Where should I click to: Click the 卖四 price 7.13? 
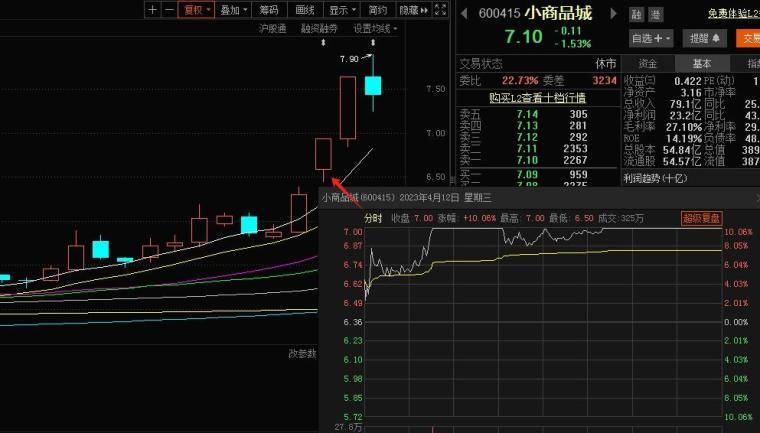[527, 126]
